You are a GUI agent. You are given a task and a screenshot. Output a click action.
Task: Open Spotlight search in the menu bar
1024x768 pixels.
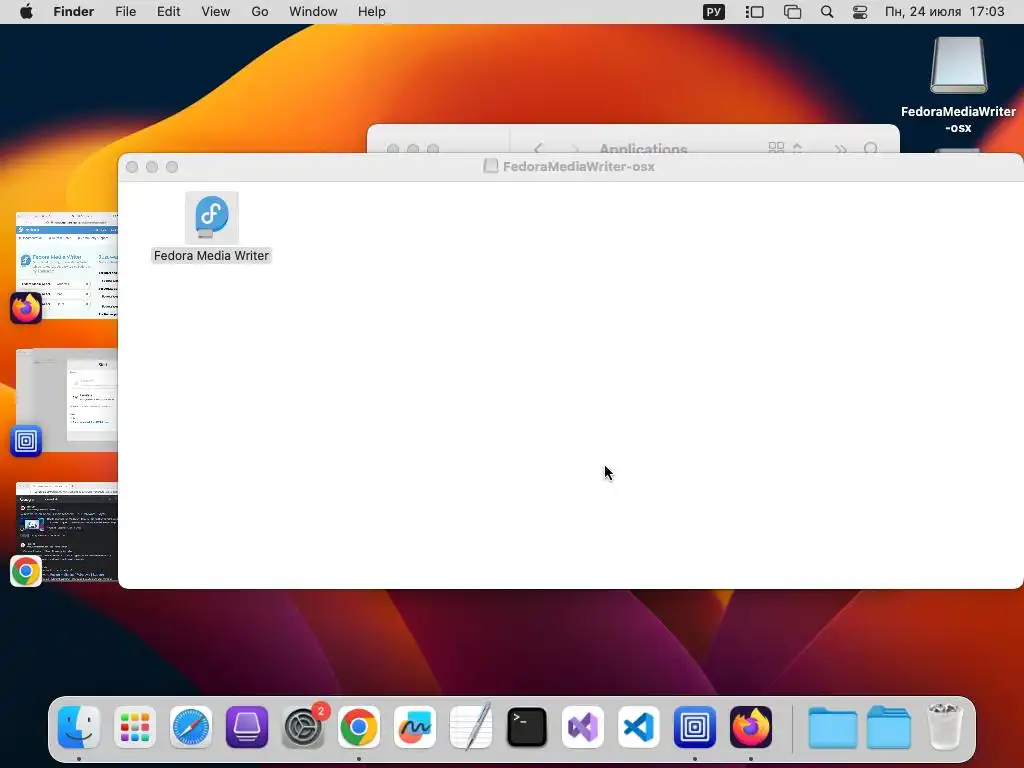click(827, 12)
